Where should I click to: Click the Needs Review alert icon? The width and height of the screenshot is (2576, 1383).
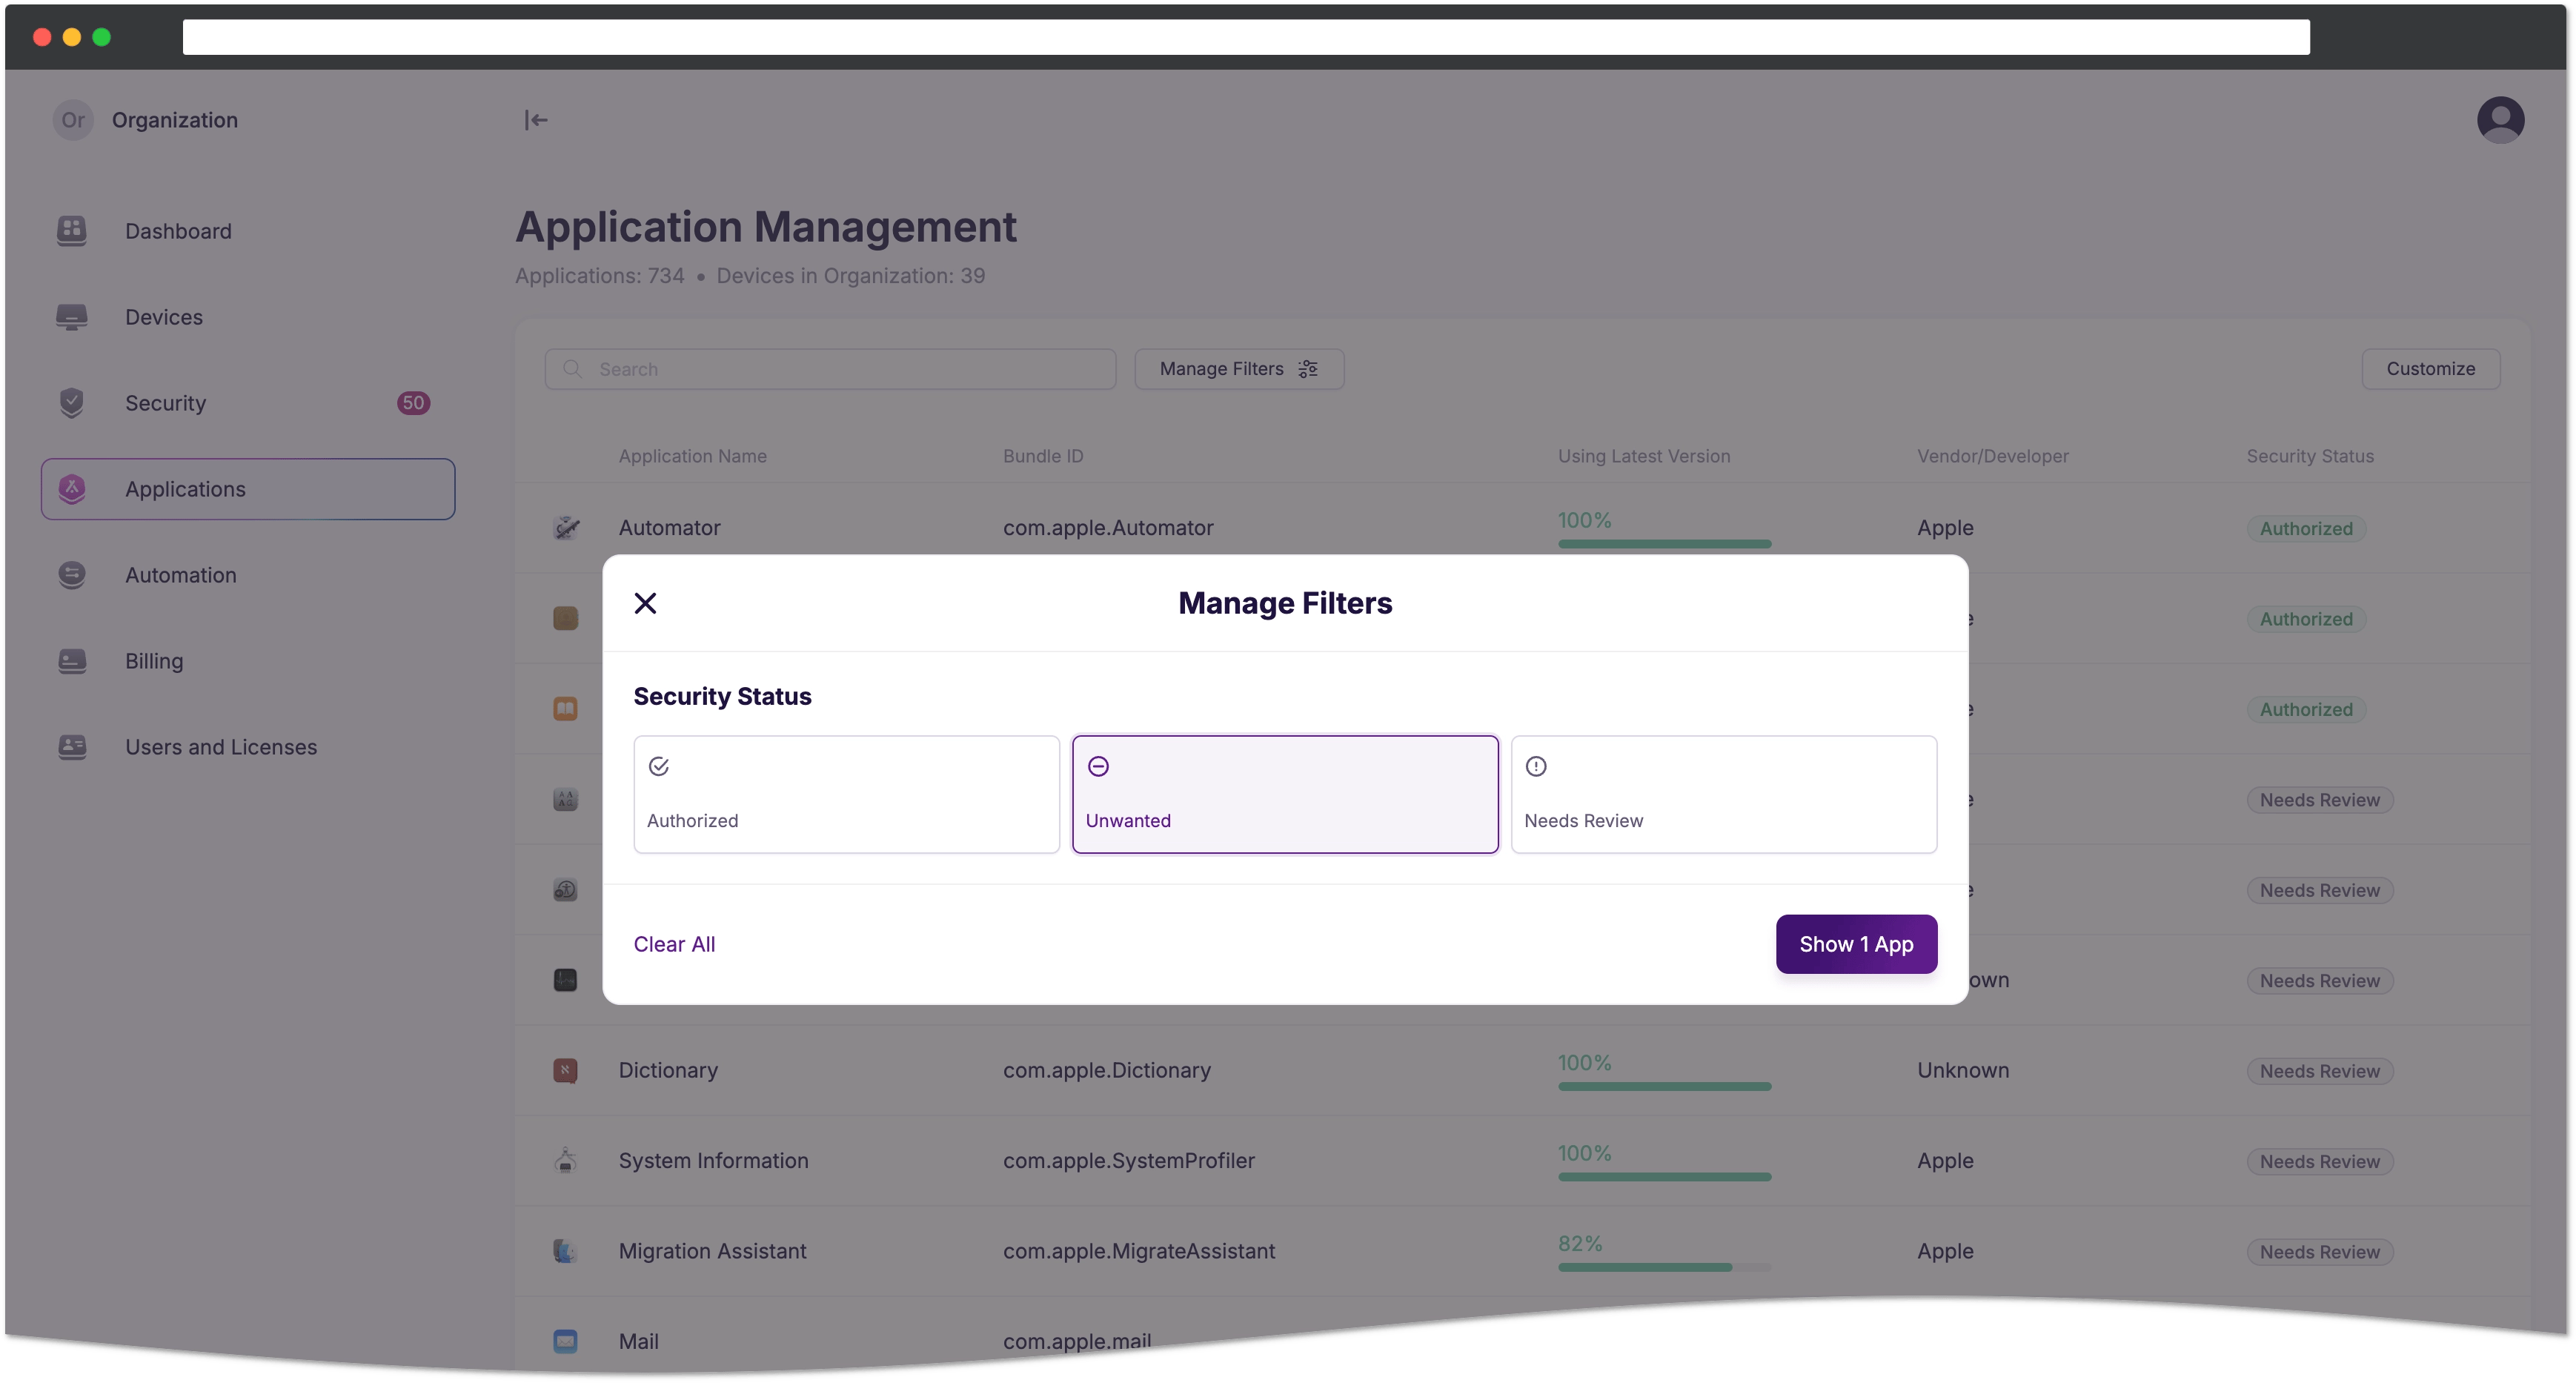(x=1536, y=767)
